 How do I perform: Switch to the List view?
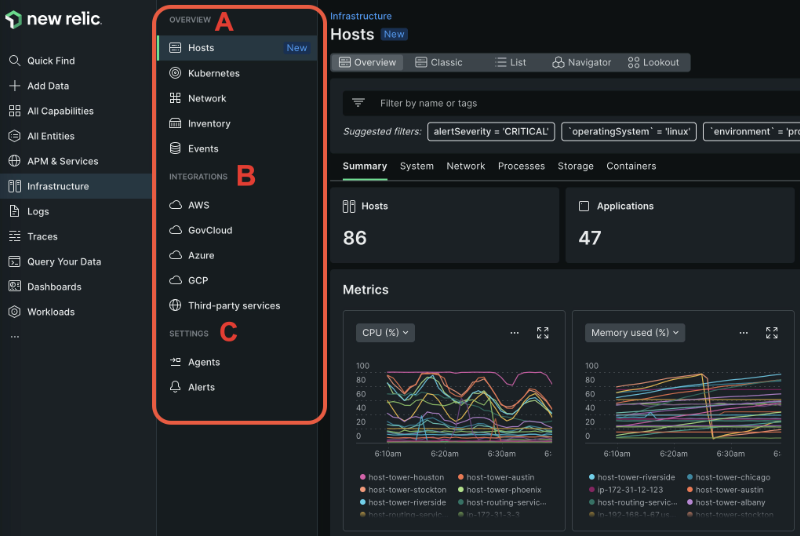[x=510, y=62]
